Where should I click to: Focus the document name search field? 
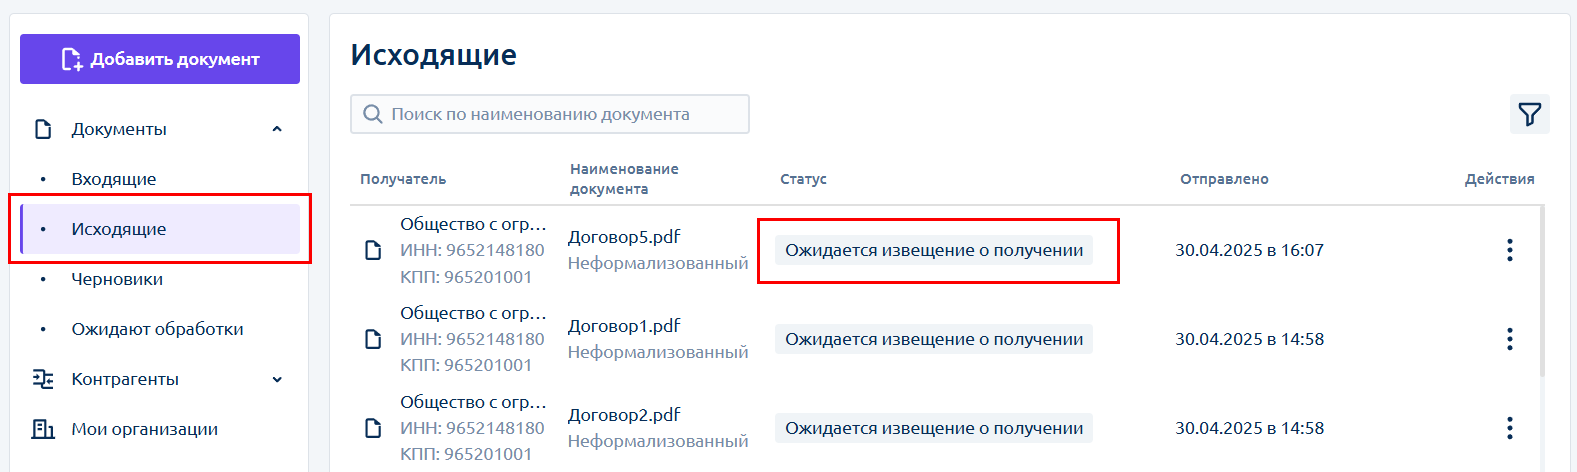[550, 114]
